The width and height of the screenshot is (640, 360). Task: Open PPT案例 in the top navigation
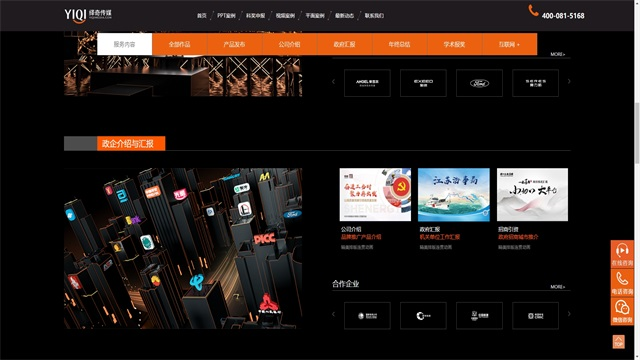(226, 16)
